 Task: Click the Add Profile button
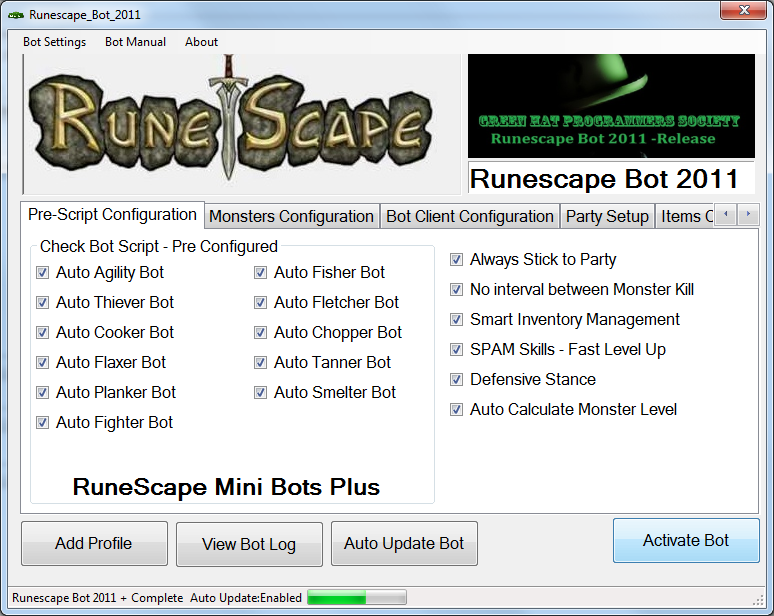click(94, 543)
